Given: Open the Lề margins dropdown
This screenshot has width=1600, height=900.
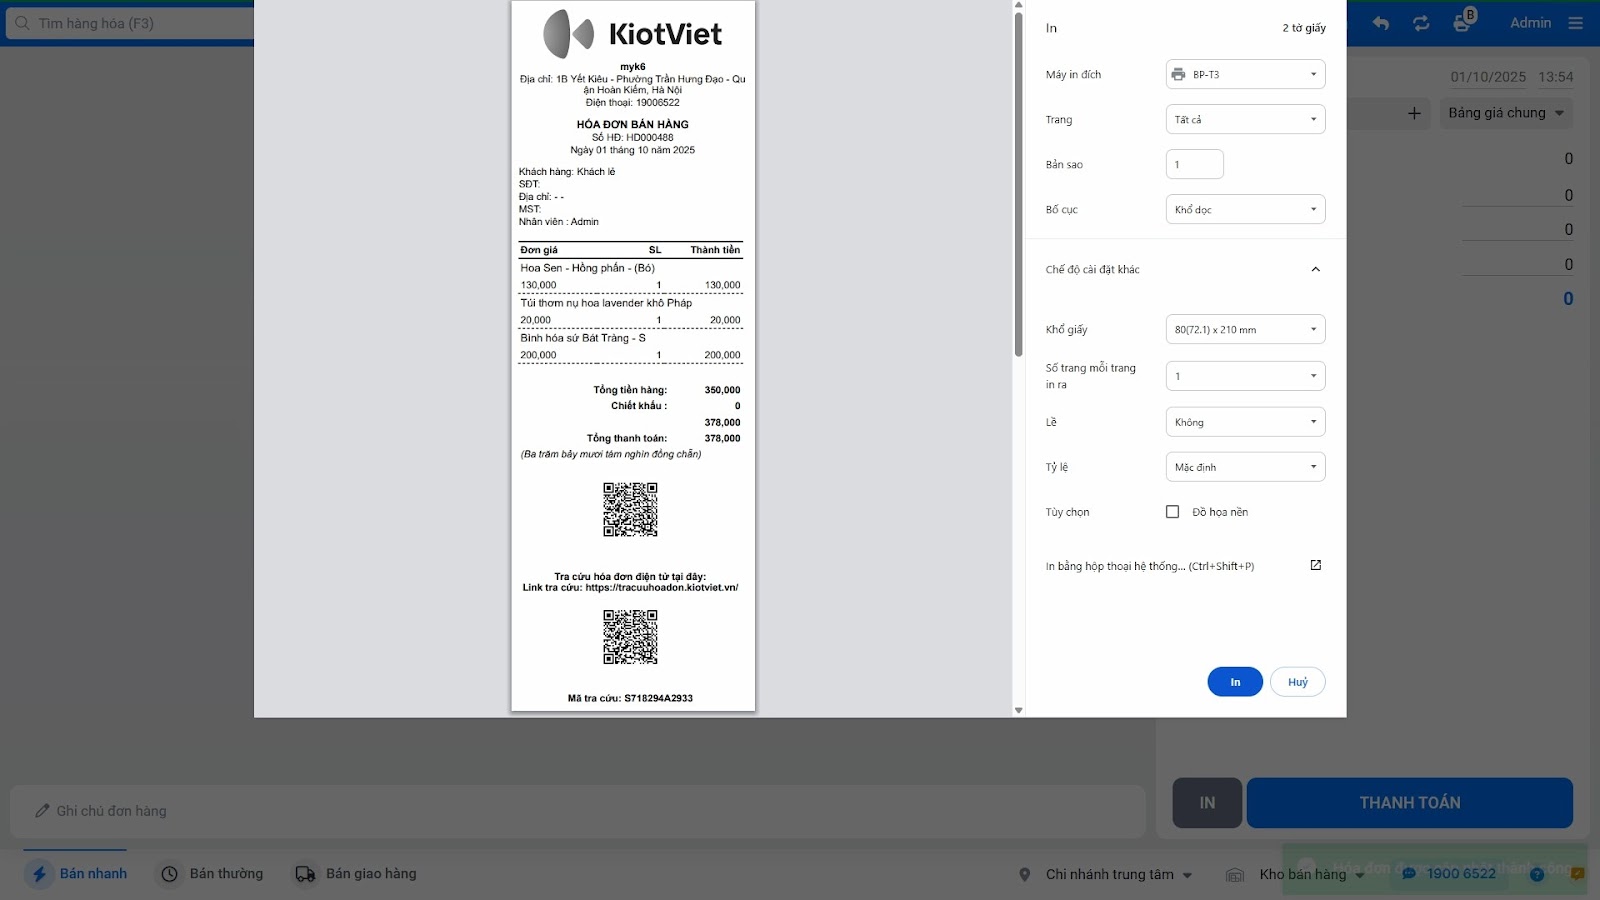Looking at the screenshot, I should coord(1245,422).
